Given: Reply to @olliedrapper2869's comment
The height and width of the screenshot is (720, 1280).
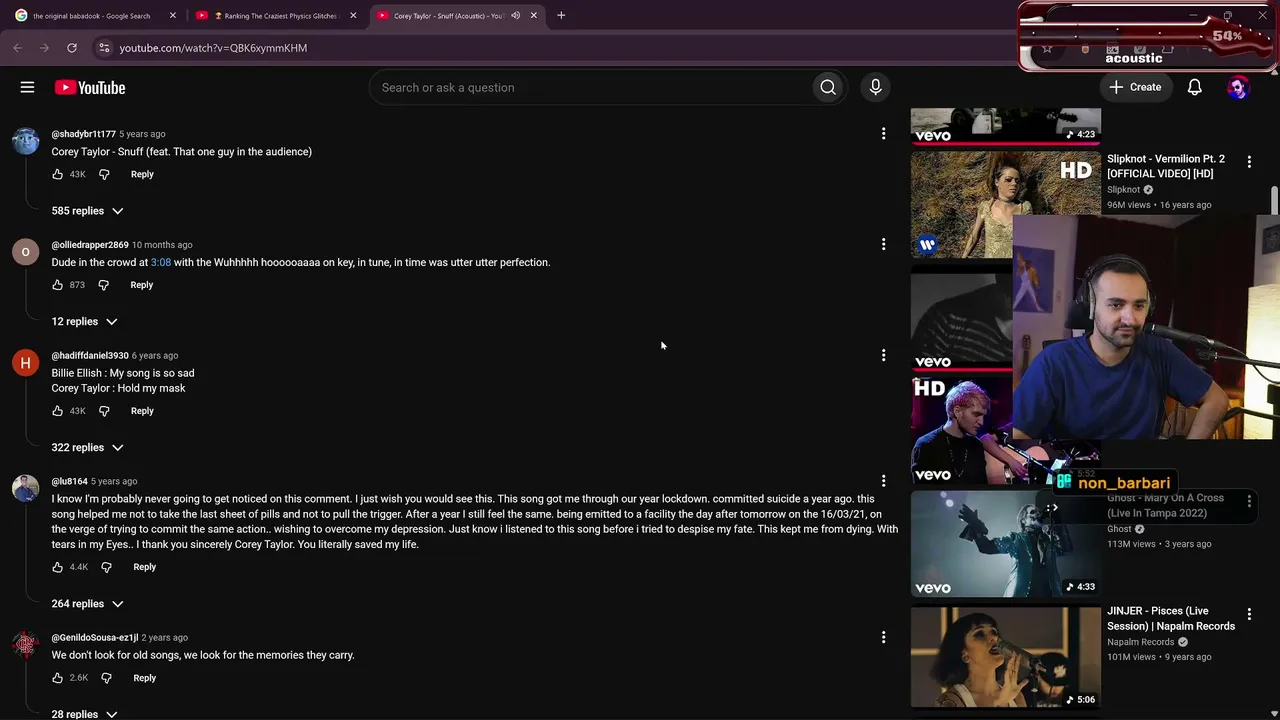Looking at the screenshot, I should [x=142, y=285].
